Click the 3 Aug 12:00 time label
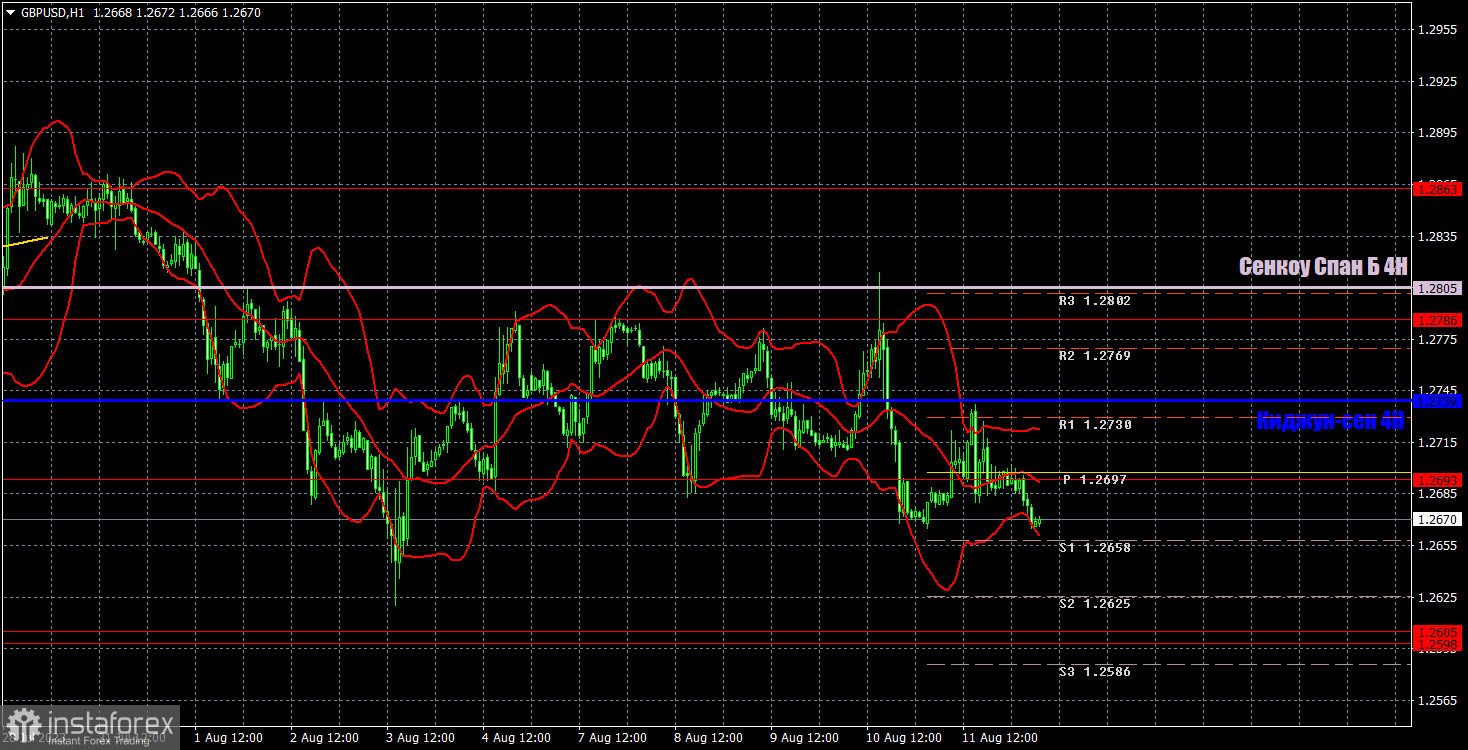 coord(421,738)
